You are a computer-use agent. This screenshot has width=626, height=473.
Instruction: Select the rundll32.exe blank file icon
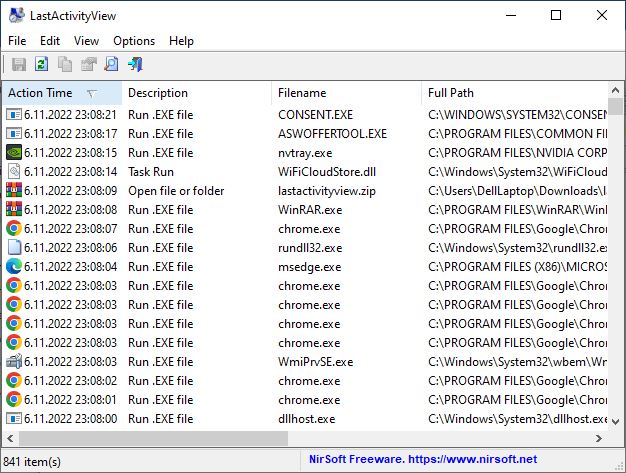tap(14, 247)
